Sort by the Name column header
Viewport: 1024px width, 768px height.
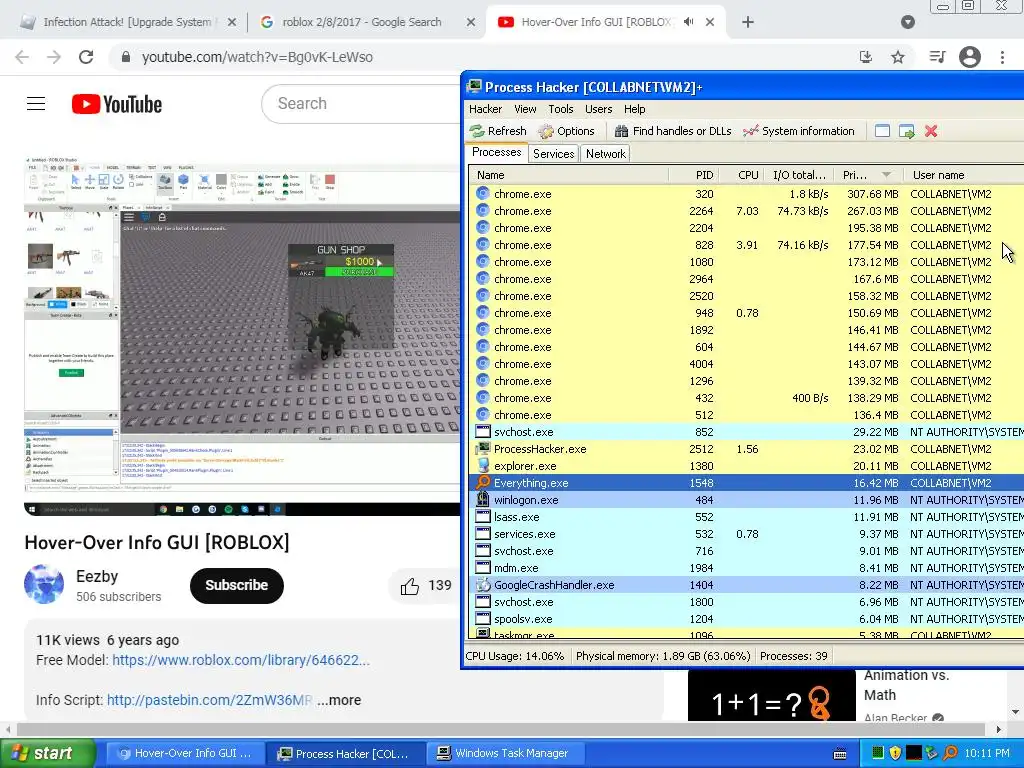[x=568, y=175]
